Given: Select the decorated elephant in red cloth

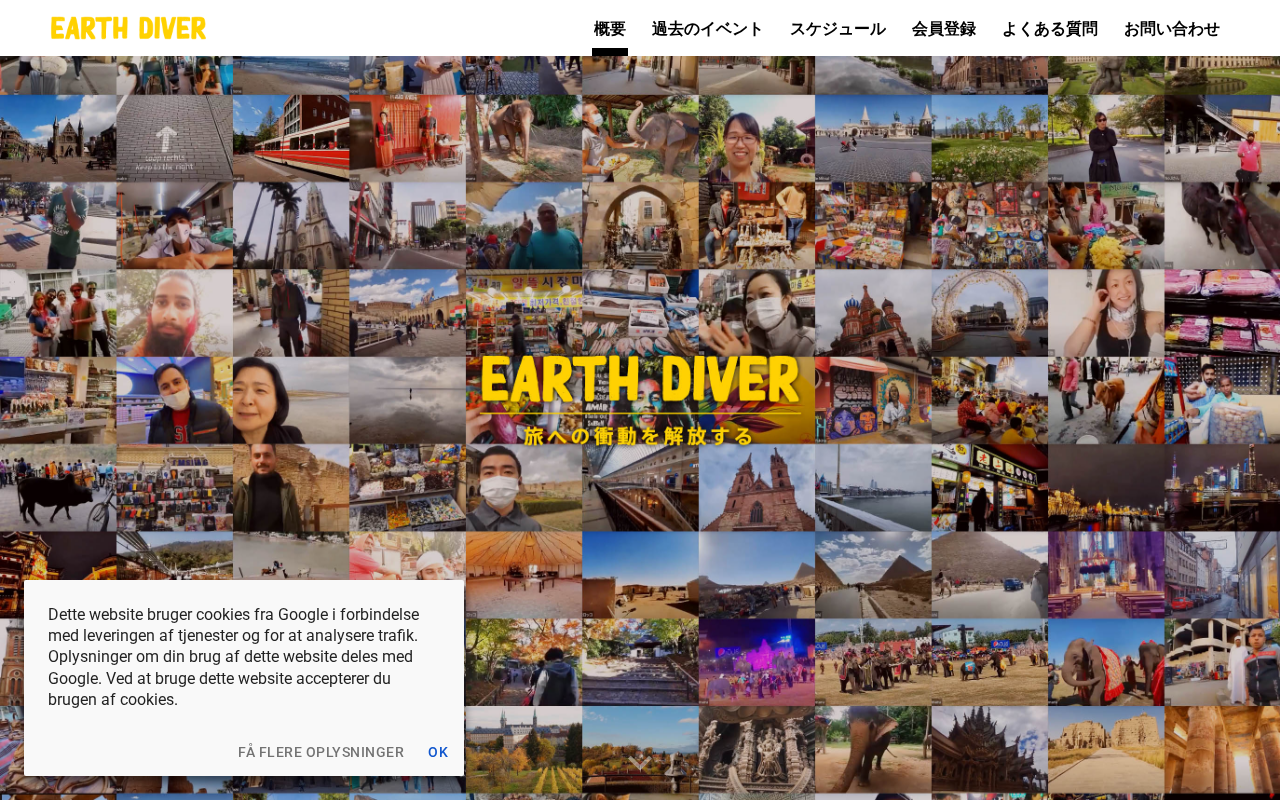Looking at the screenshot, I should [x=1106, y=662].
